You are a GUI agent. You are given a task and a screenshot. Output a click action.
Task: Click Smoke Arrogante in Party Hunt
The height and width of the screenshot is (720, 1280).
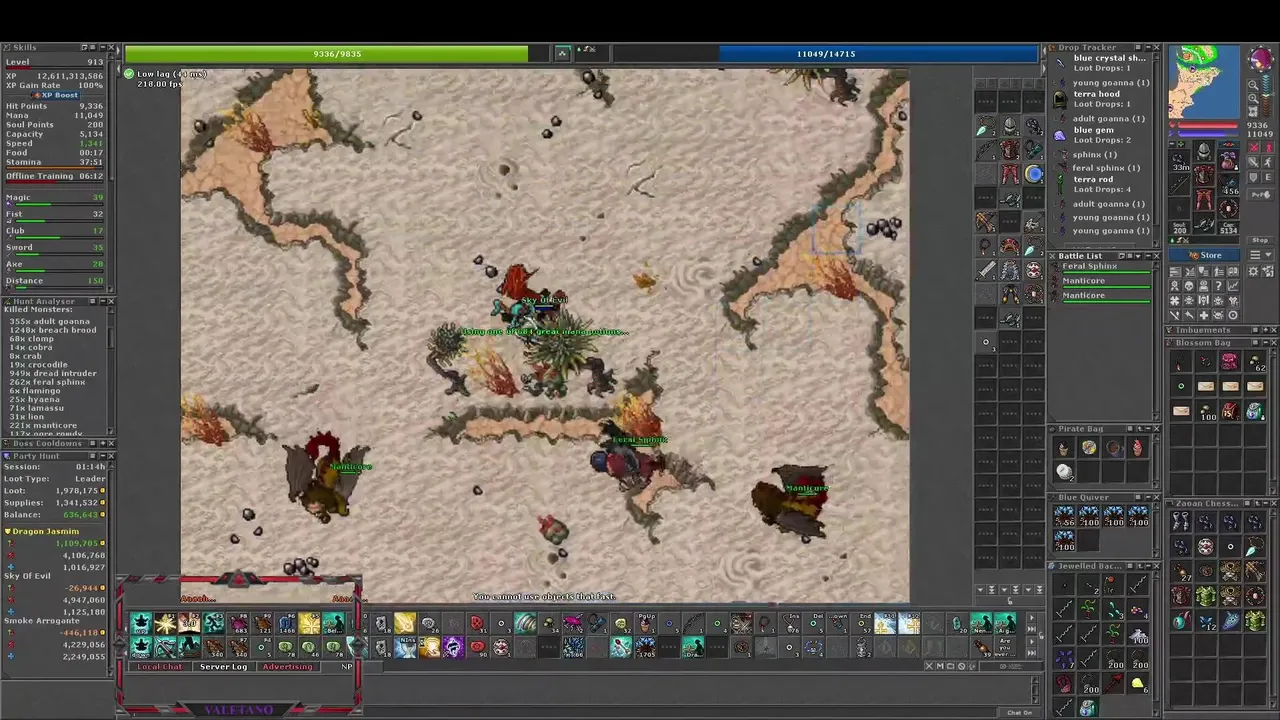[x=41, y=620]
